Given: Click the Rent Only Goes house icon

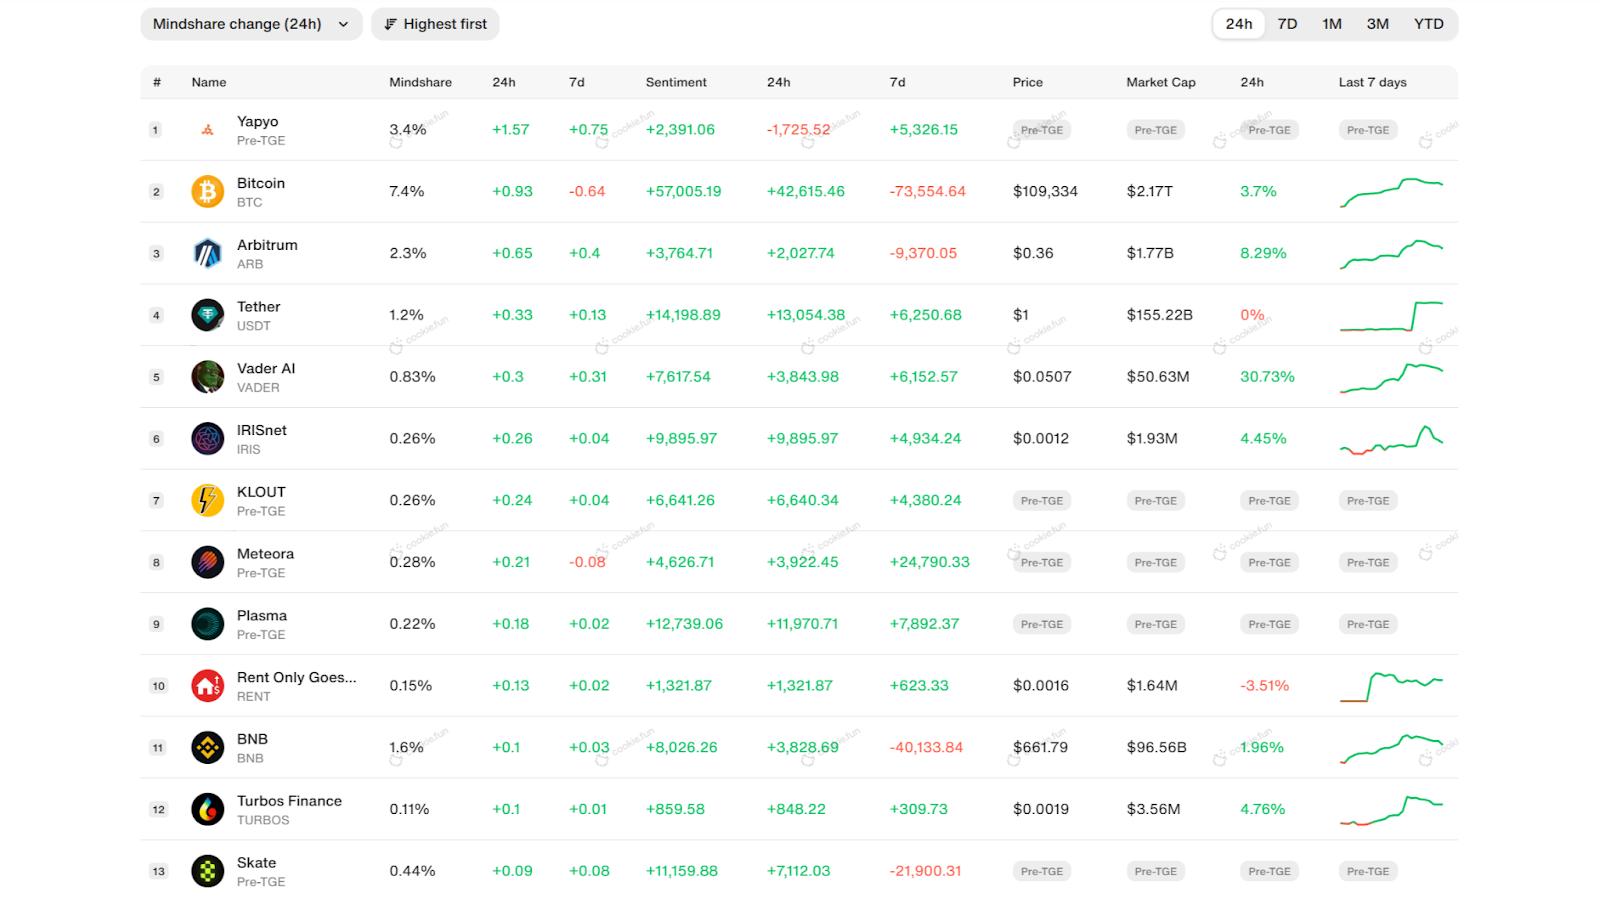Looking at the screenshot, I should click(208, 686).
